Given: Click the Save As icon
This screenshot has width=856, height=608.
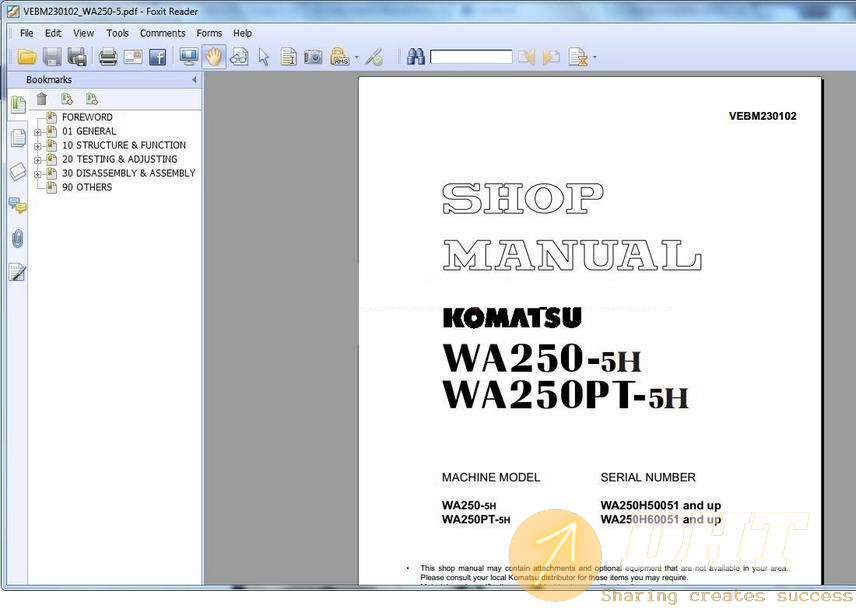Looking at the screenshot, I should [77, 57].
